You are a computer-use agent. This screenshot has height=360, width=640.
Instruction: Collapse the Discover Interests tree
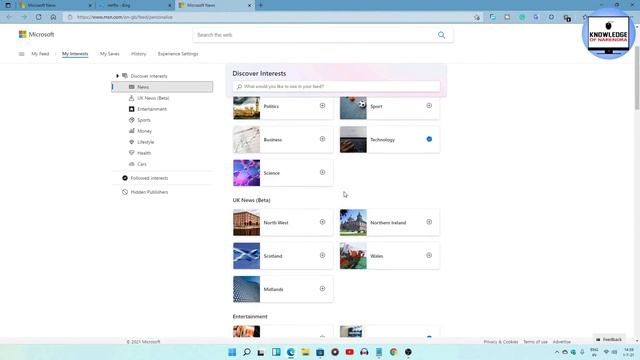point(117,76)
